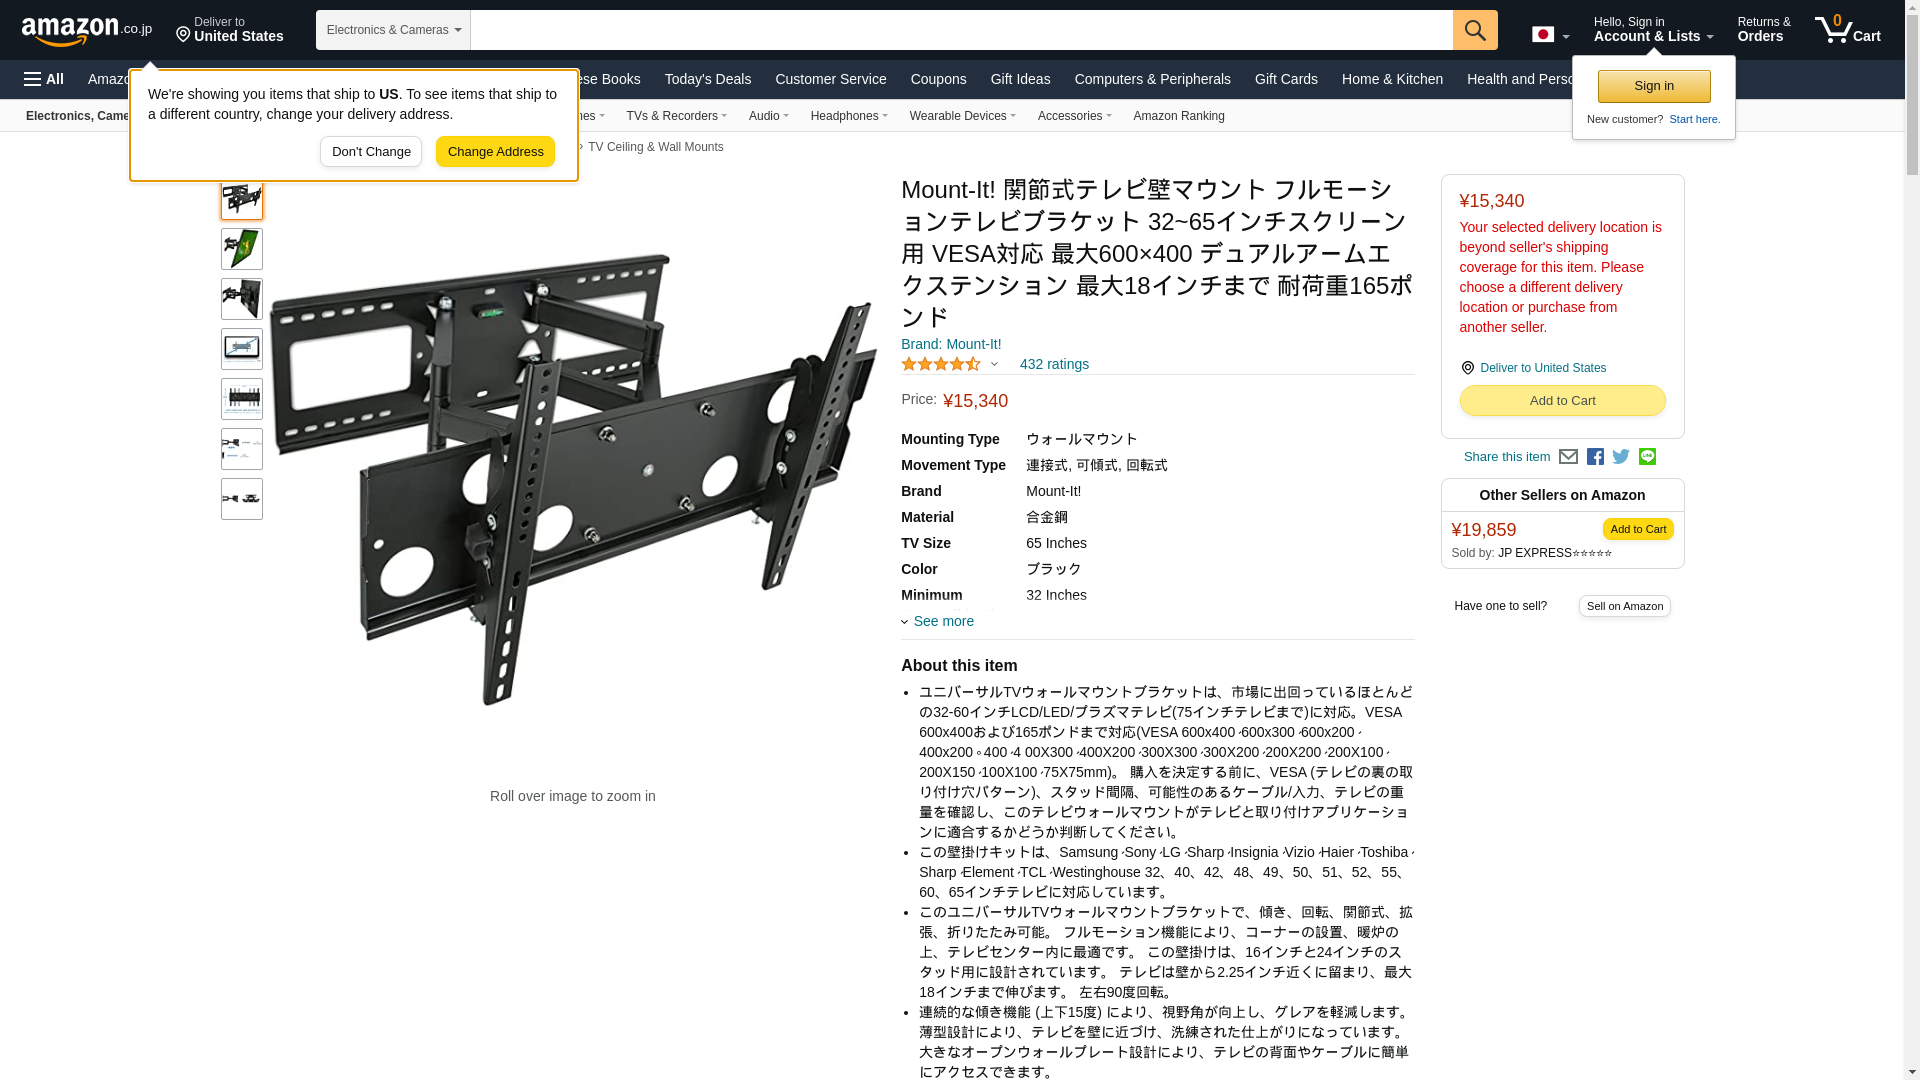1920x1080 pixels.
Task: Expand the Electronics & Cameras search category dropdown
Action: click(x=393, y=30)
